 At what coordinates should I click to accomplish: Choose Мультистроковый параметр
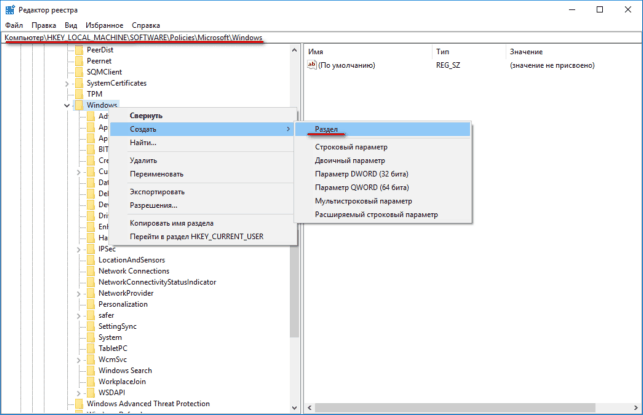coord(383,201)
